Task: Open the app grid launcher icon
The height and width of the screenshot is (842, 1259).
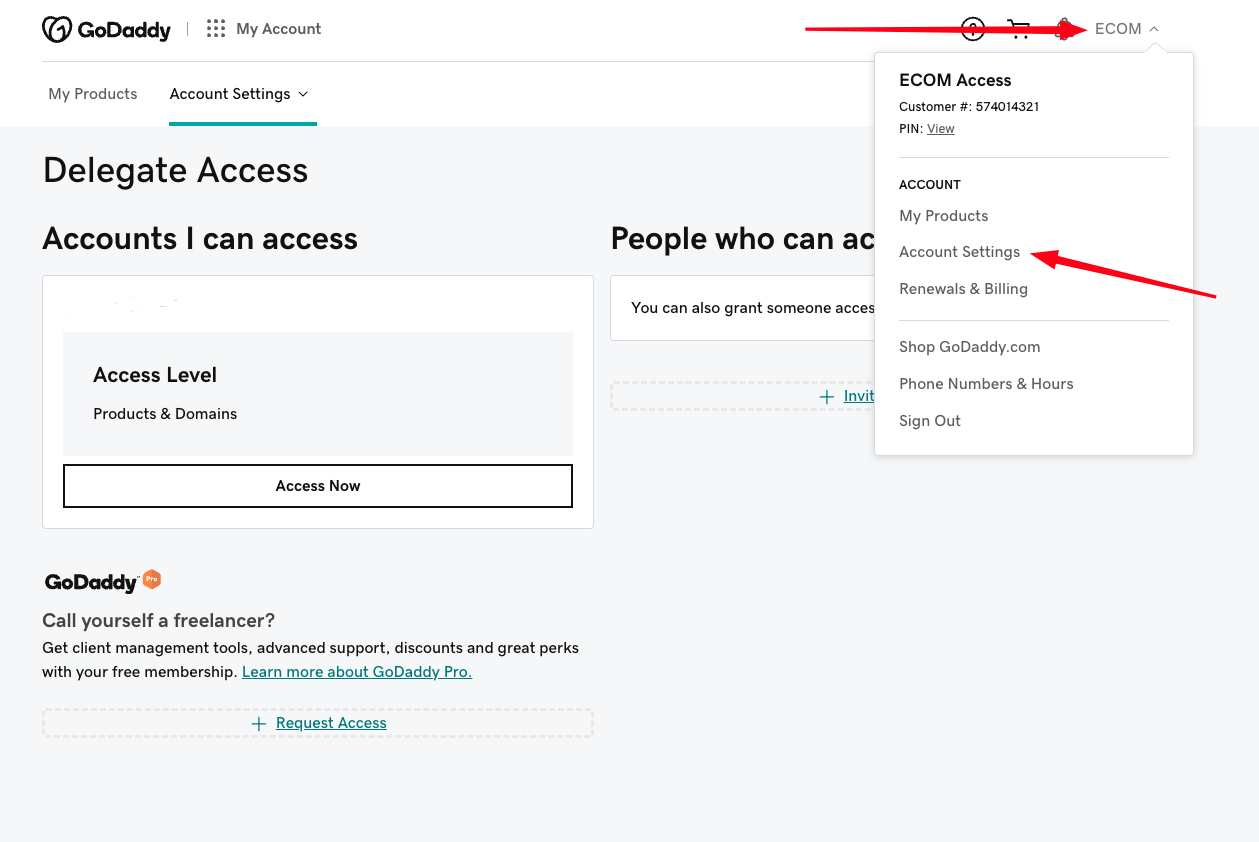Action: 216,29
